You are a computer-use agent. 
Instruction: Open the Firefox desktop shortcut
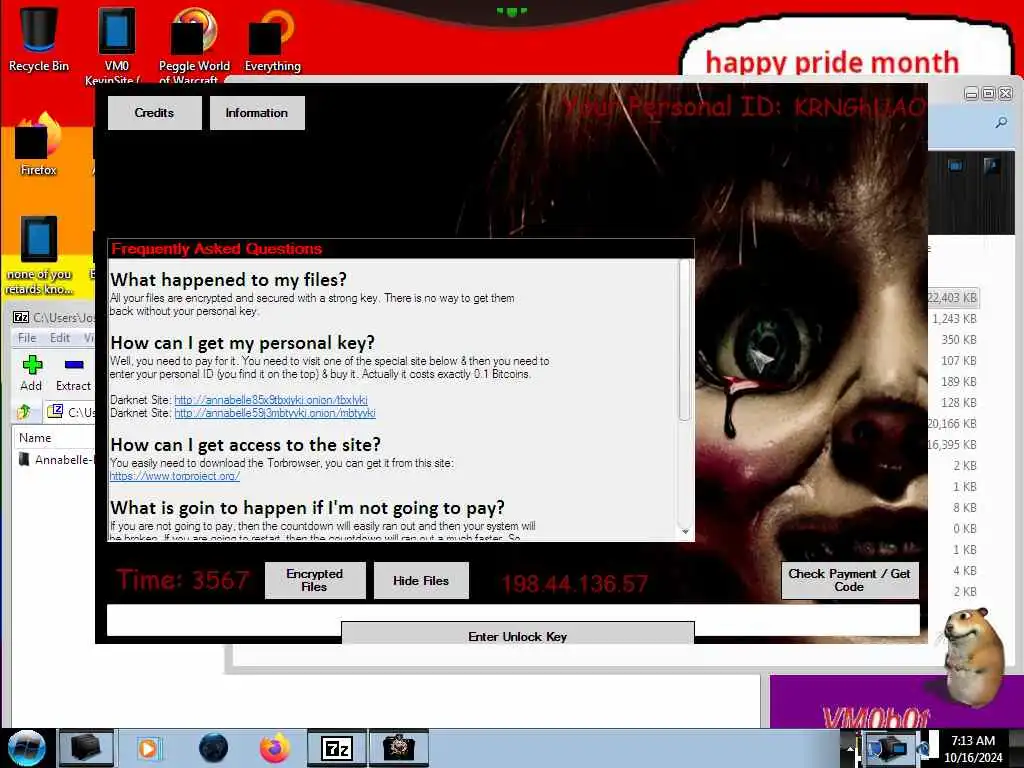[x=38, y=144]
